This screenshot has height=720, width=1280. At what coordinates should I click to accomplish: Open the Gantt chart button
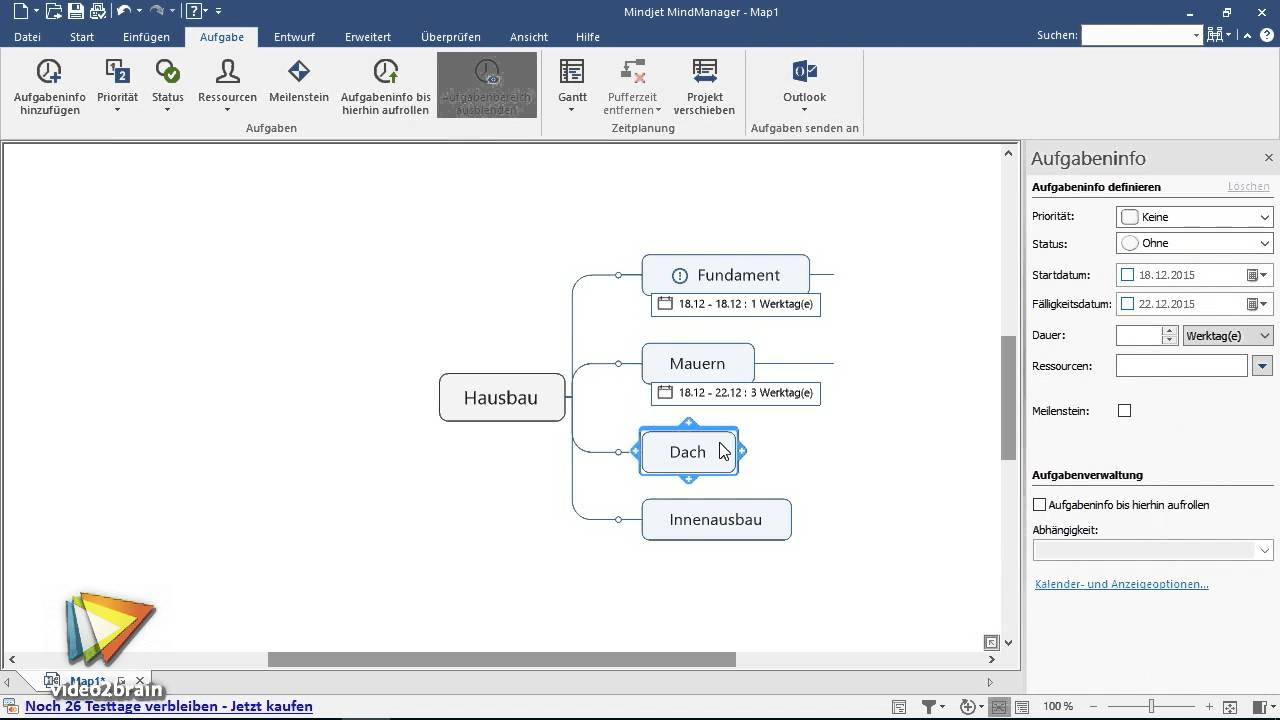tap(572, 86)
